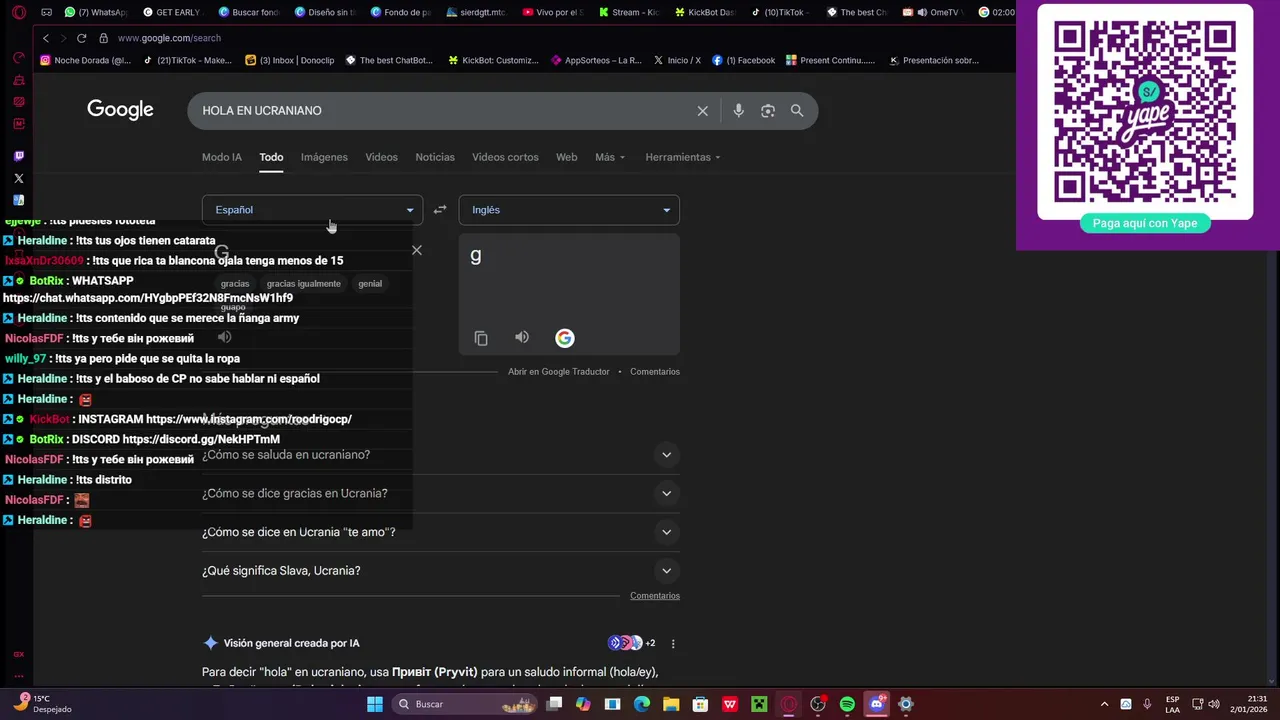The image size is (1280, 720).
Task: Click the magnifier search button in the search bar
Action: (x=797, y=111)
